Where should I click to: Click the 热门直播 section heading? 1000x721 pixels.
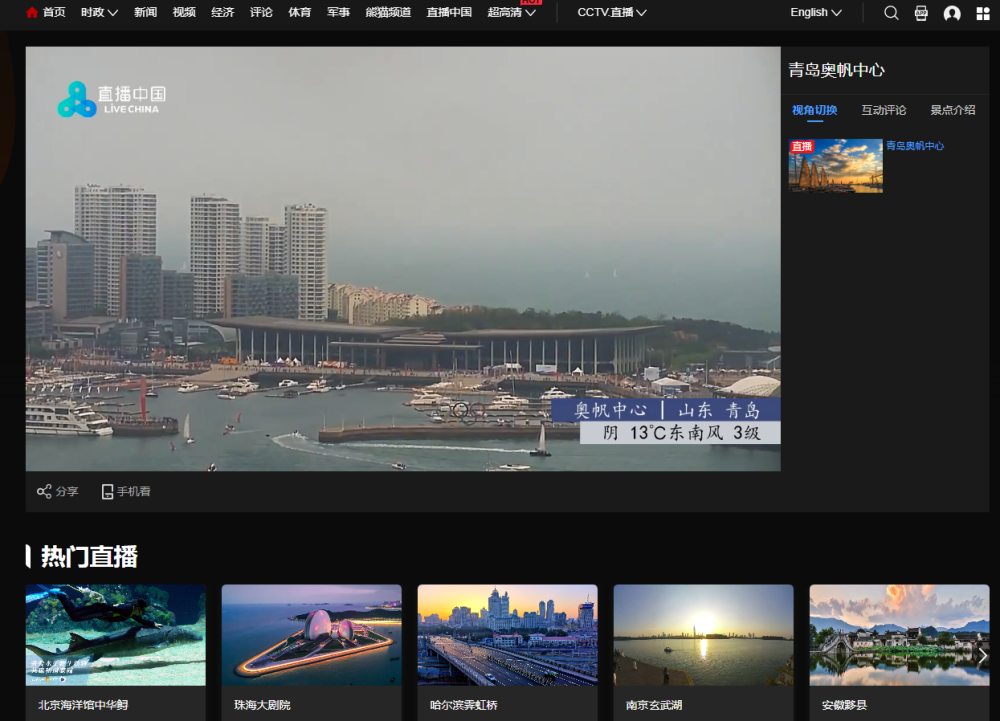click(89, 556)
